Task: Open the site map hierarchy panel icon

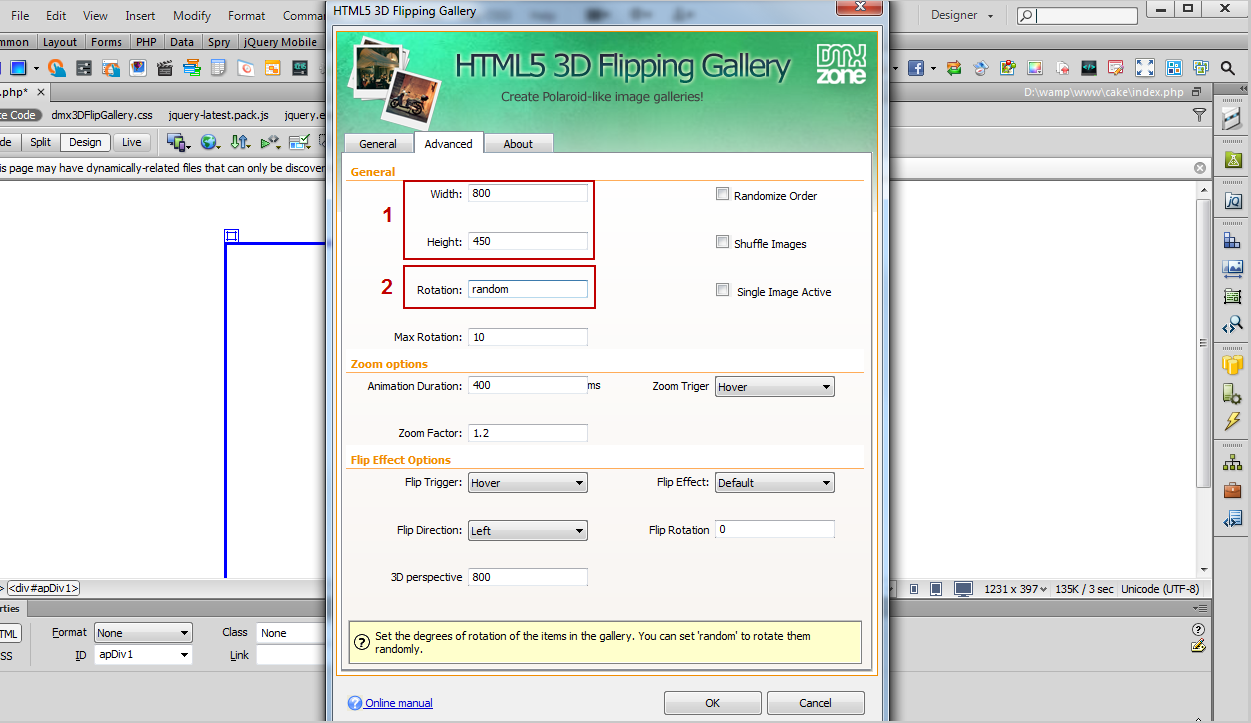Action: (1232, 463)
